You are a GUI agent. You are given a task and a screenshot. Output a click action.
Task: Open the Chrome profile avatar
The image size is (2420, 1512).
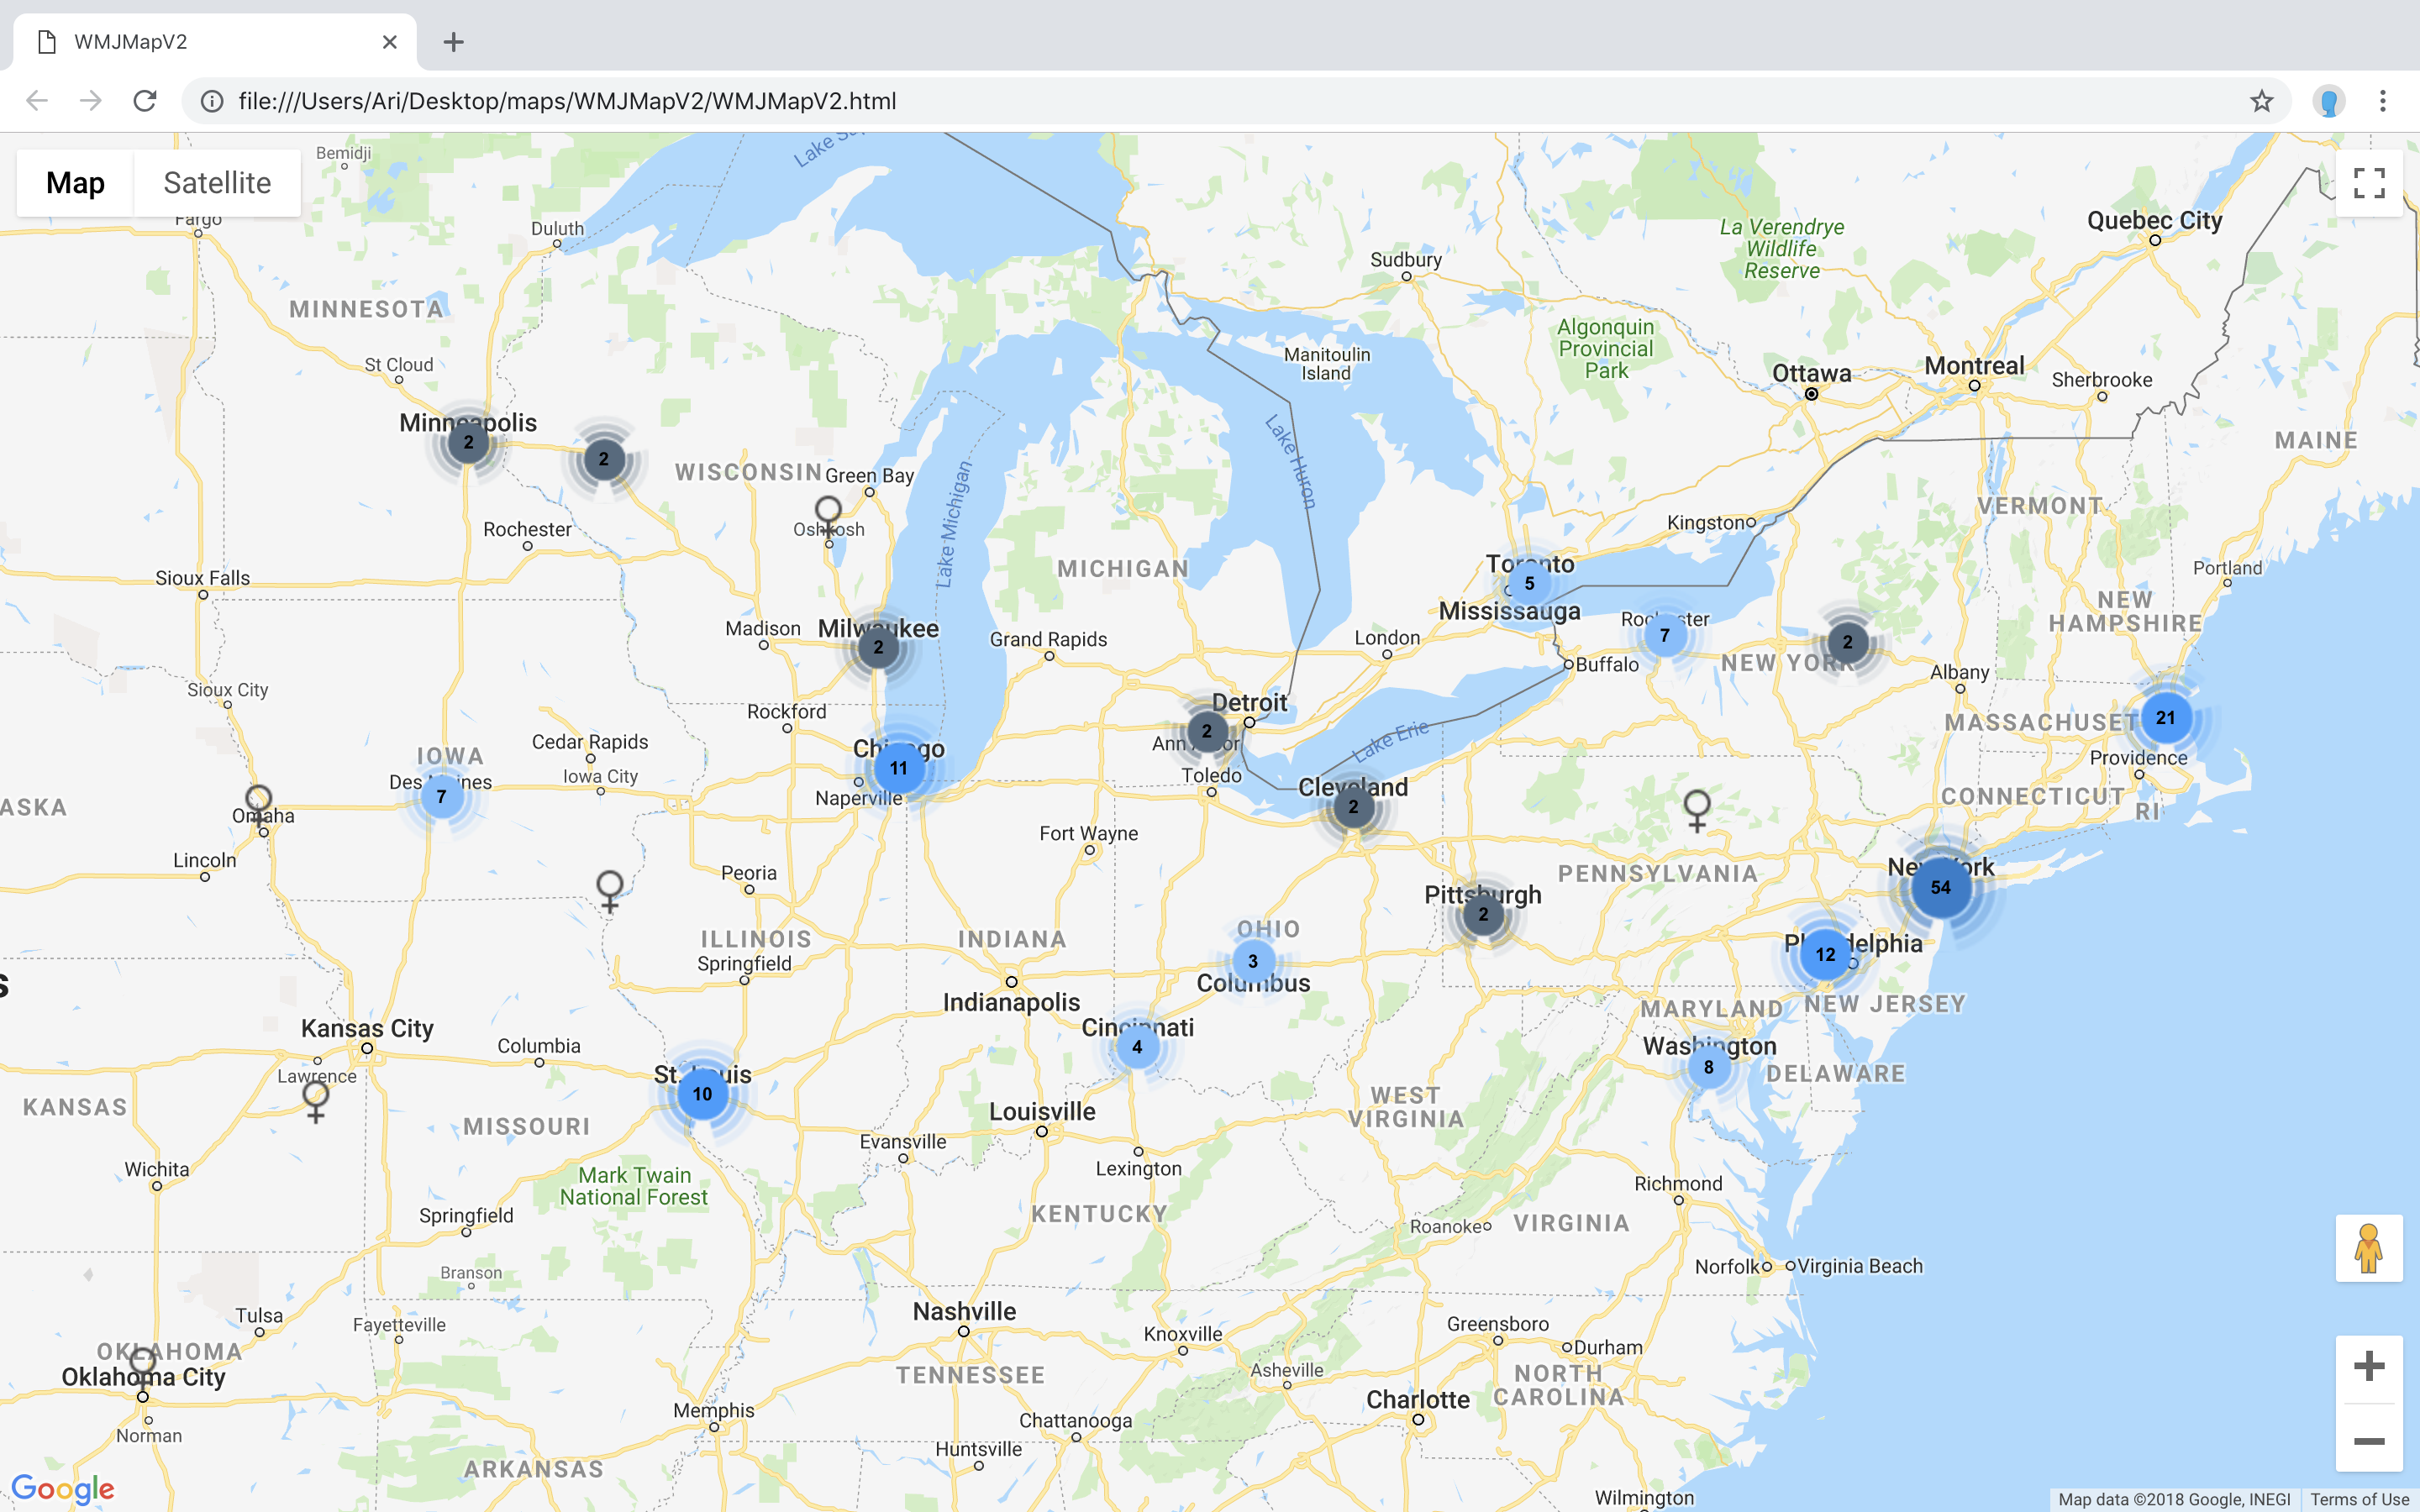2329,101
